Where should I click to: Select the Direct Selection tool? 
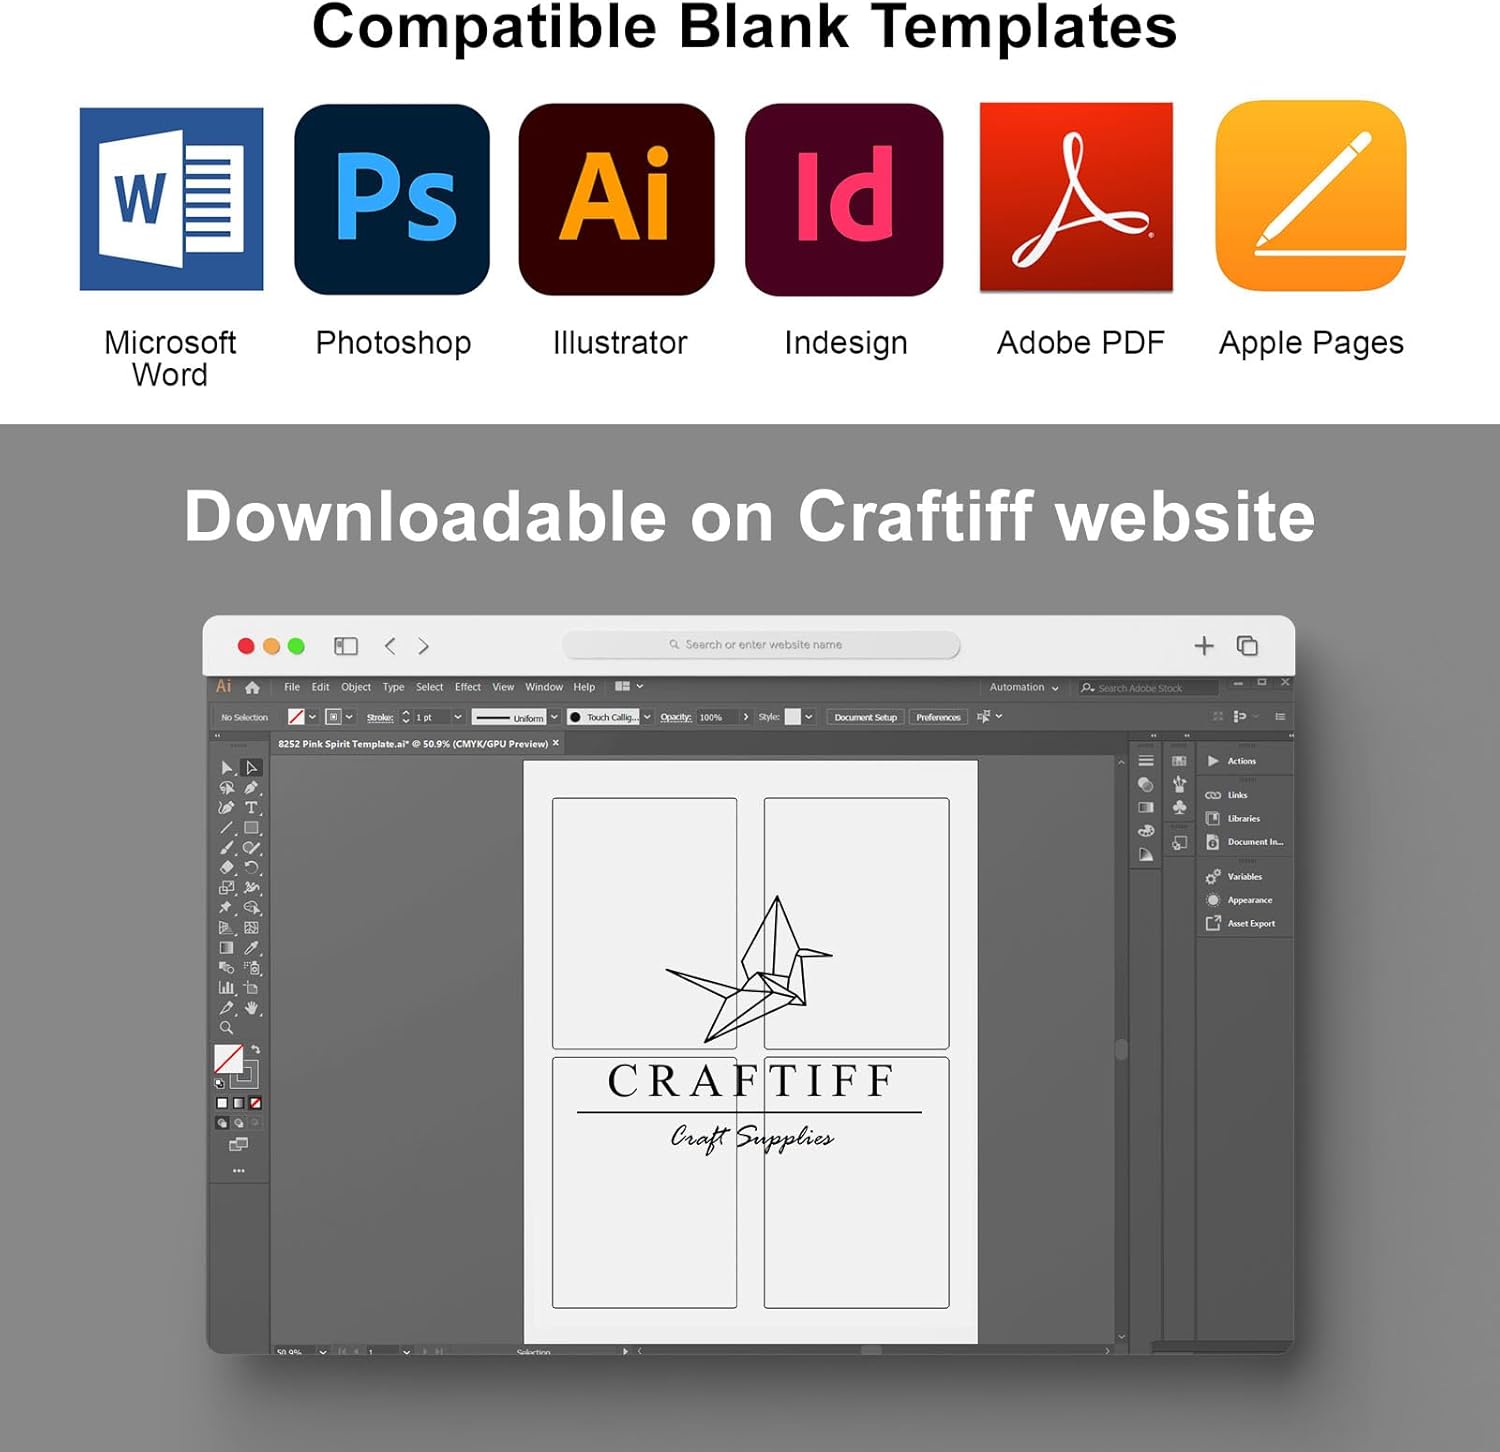[x=251, y=768]
